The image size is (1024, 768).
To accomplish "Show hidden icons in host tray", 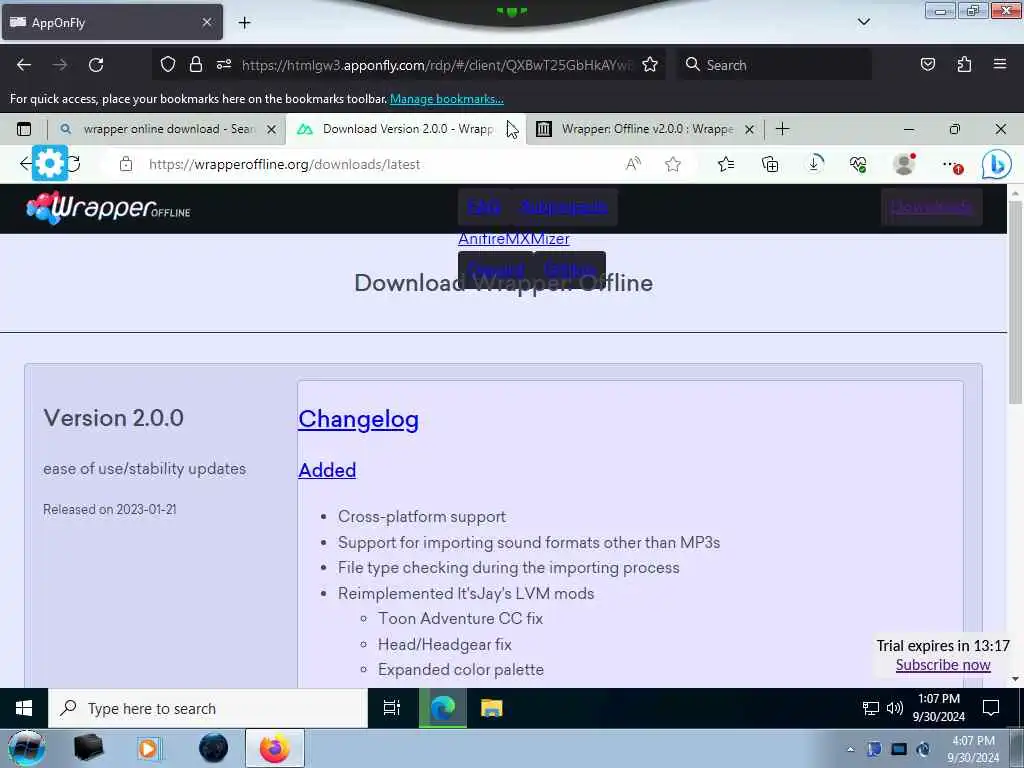I will click(850, 750).
